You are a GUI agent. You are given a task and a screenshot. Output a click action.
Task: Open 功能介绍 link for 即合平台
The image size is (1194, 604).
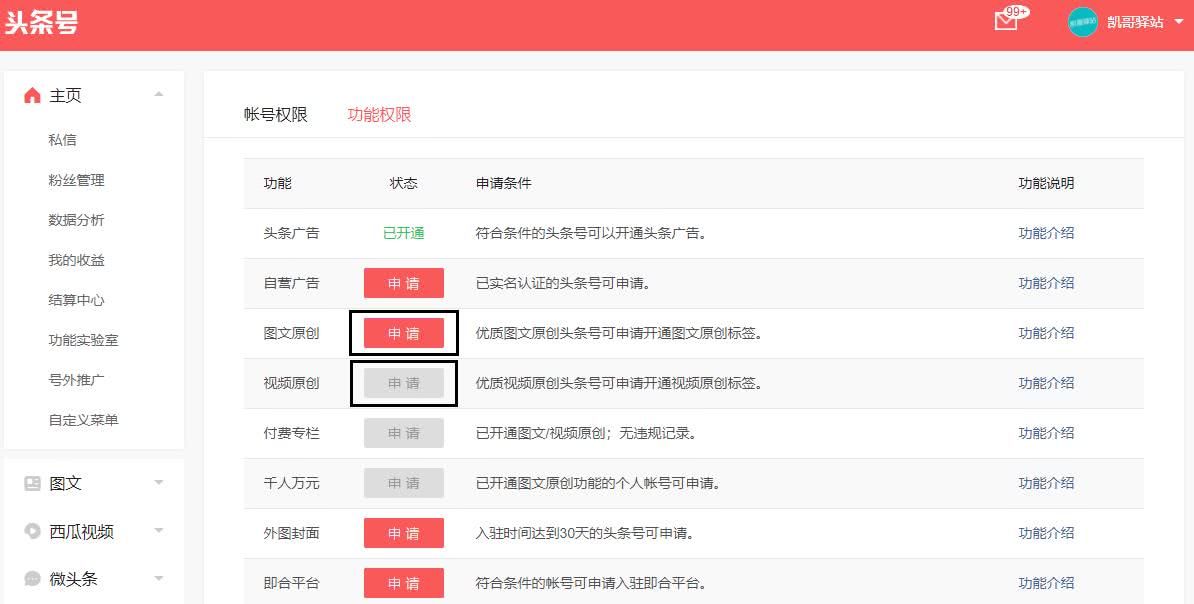pos(1046,583)
